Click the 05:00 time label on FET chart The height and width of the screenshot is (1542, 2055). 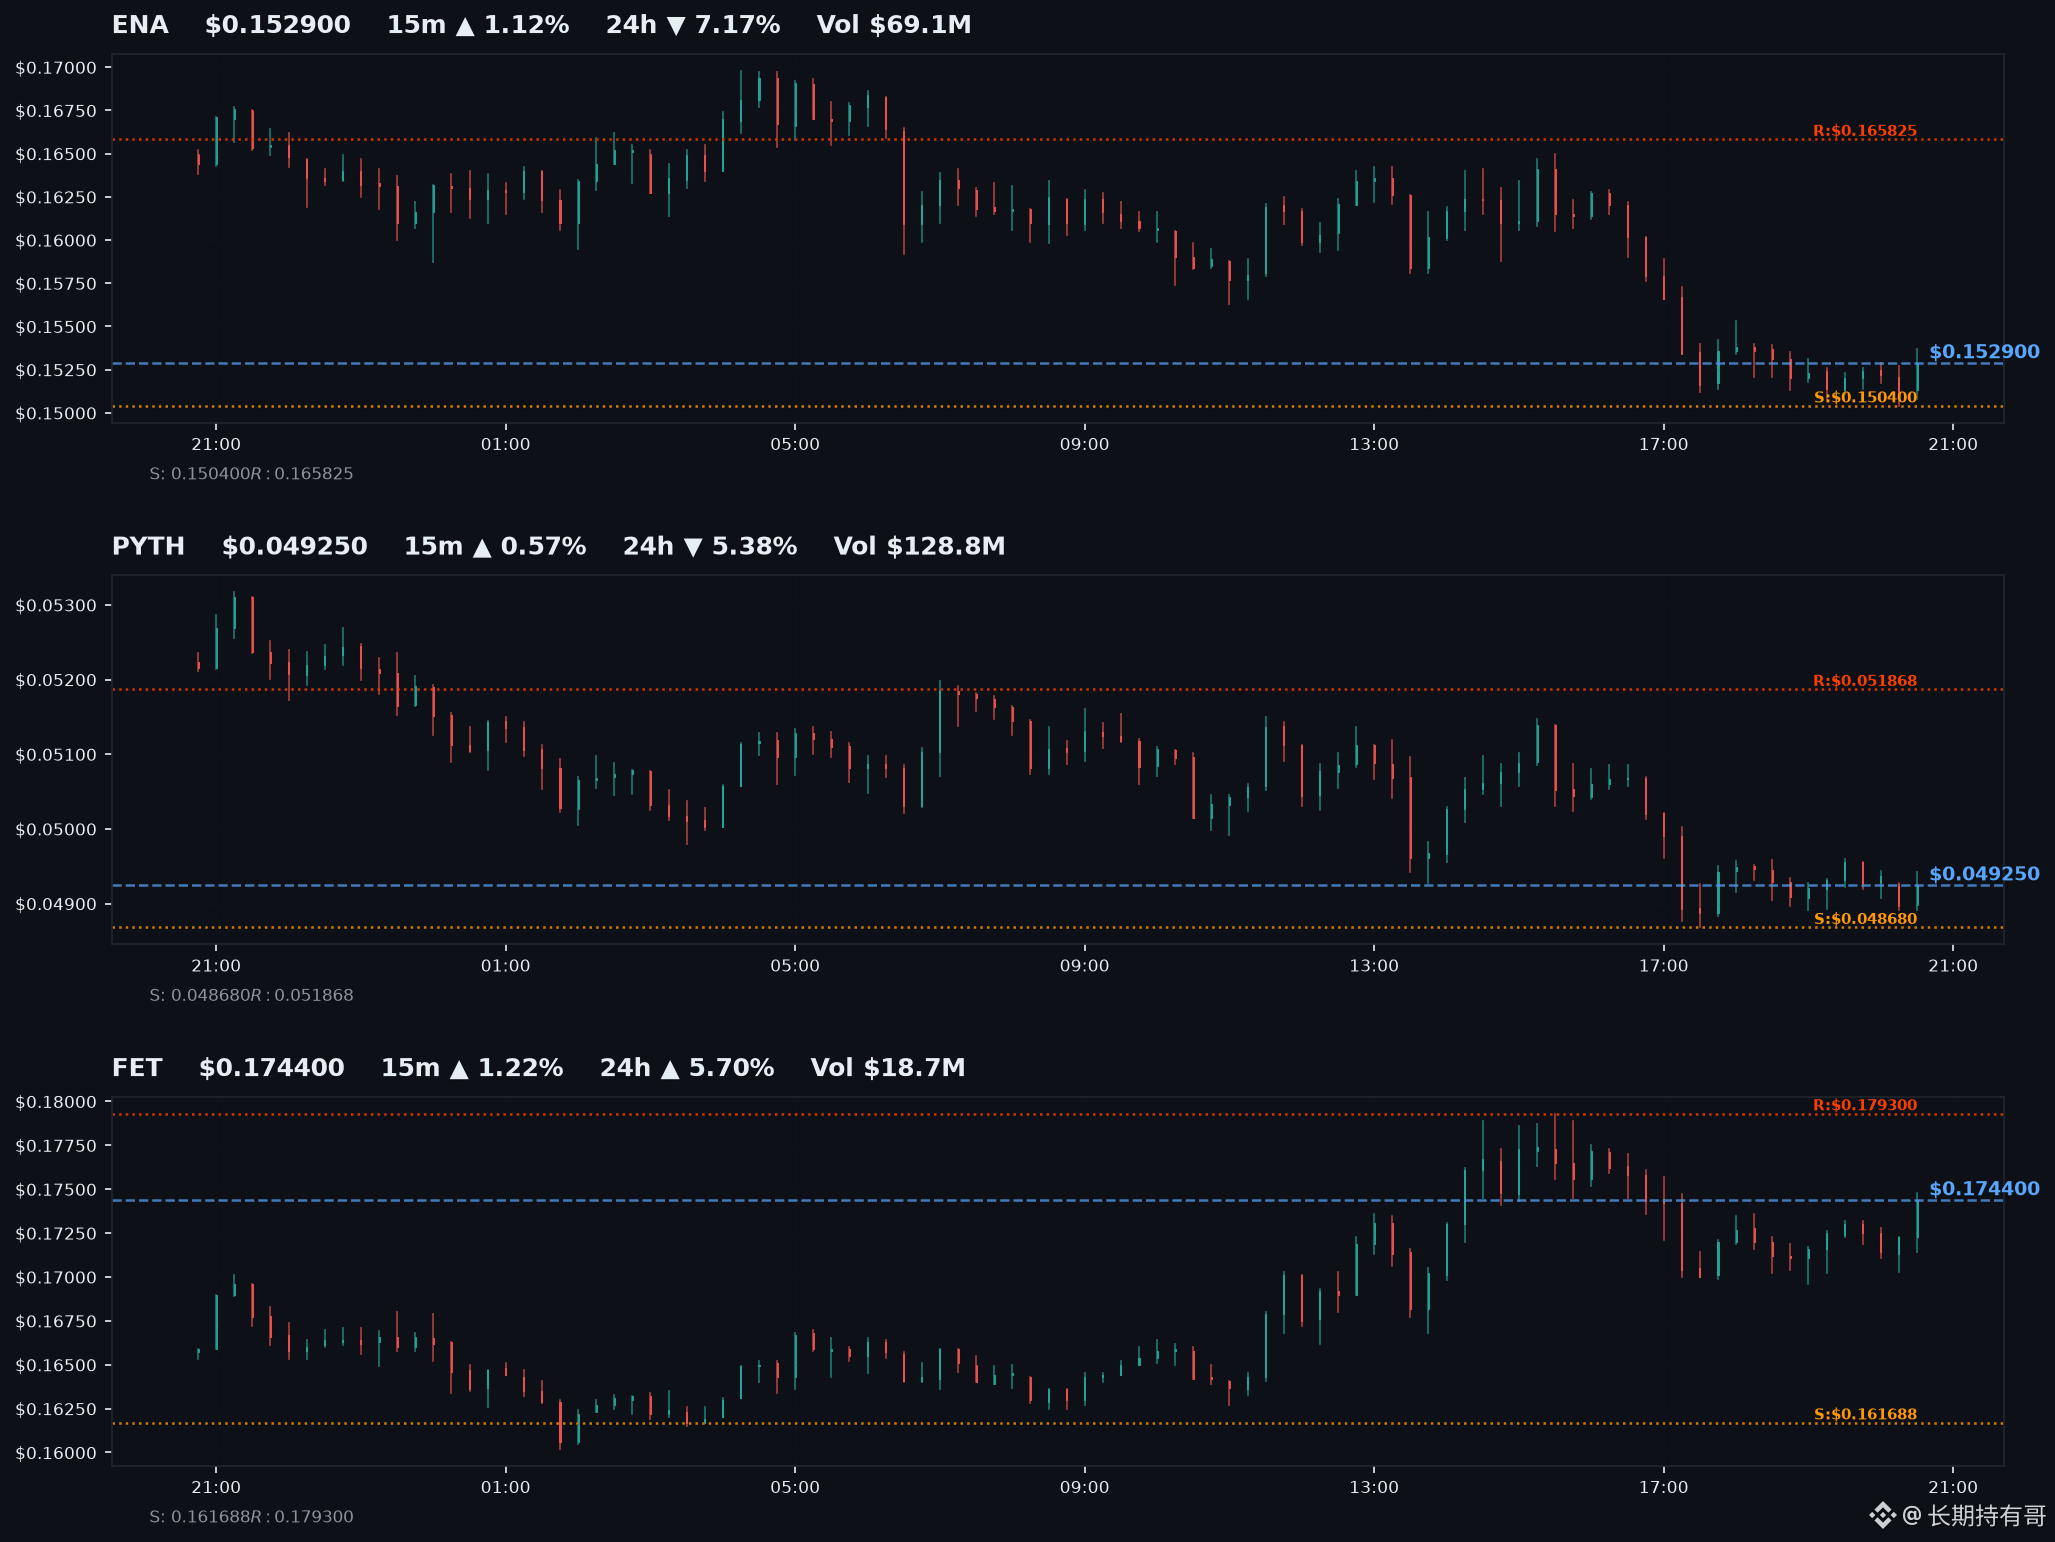[795, 1487]
